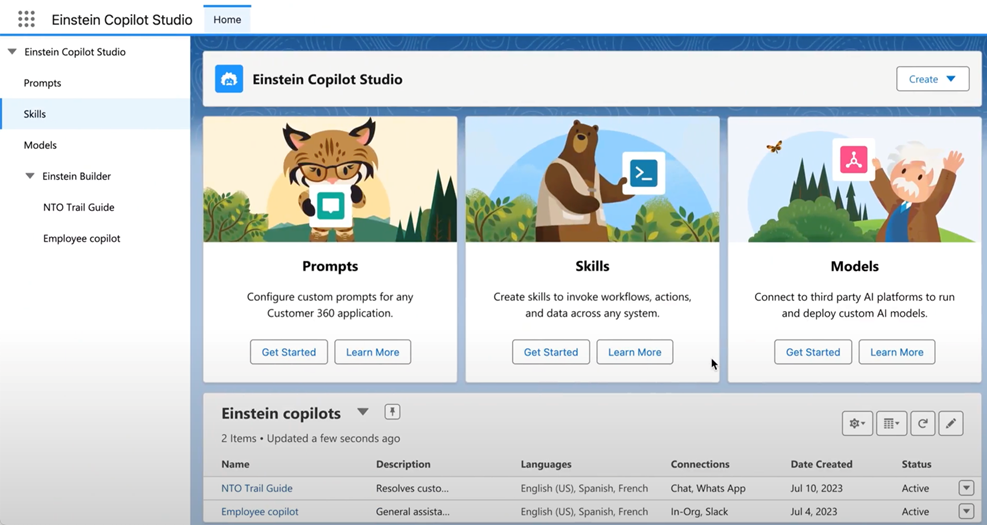Click the pink model icon on Models card
Image resolution: width=987 pixels, height=525 pixels.
(854, 160)
